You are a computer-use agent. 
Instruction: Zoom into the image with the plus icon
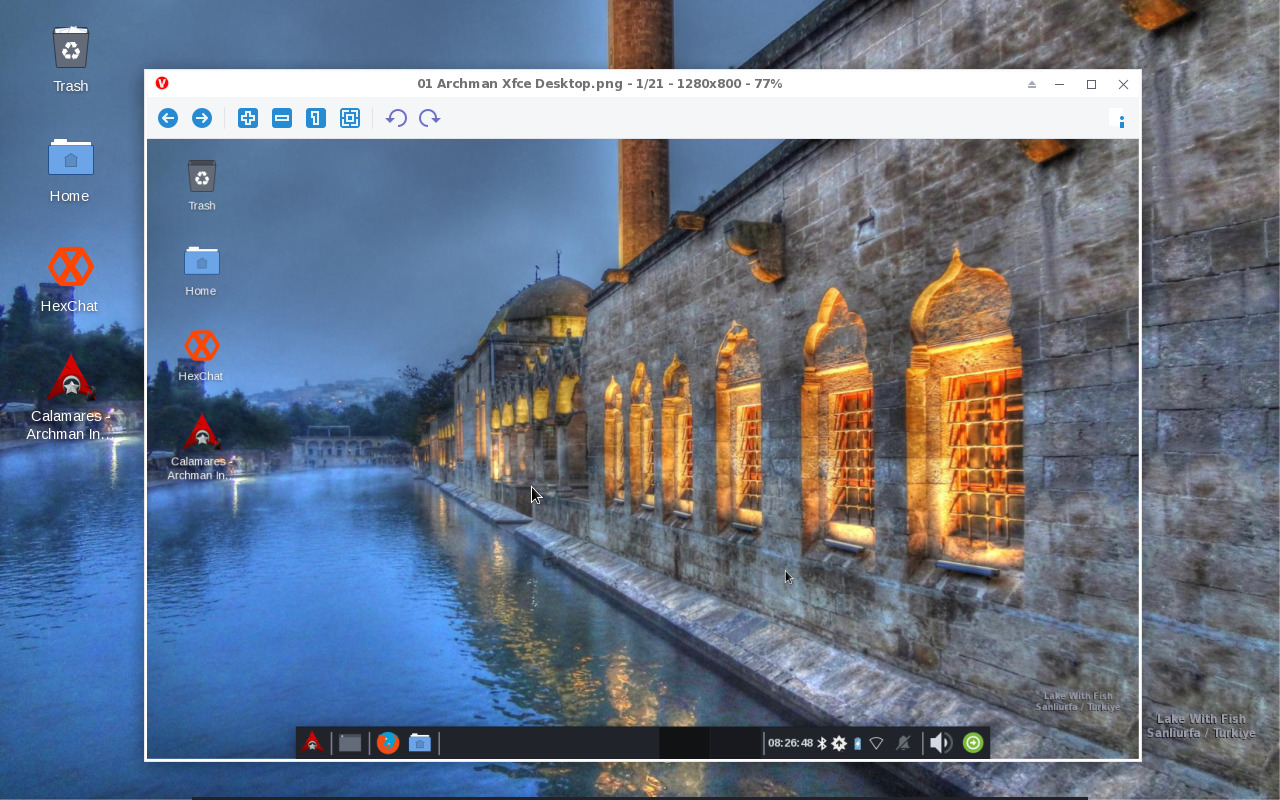pos(247,117)
